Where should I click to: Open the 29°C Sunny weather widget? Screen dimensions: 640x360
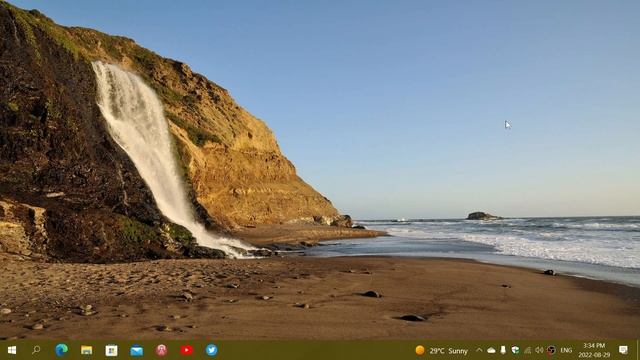tap(441, 351)
